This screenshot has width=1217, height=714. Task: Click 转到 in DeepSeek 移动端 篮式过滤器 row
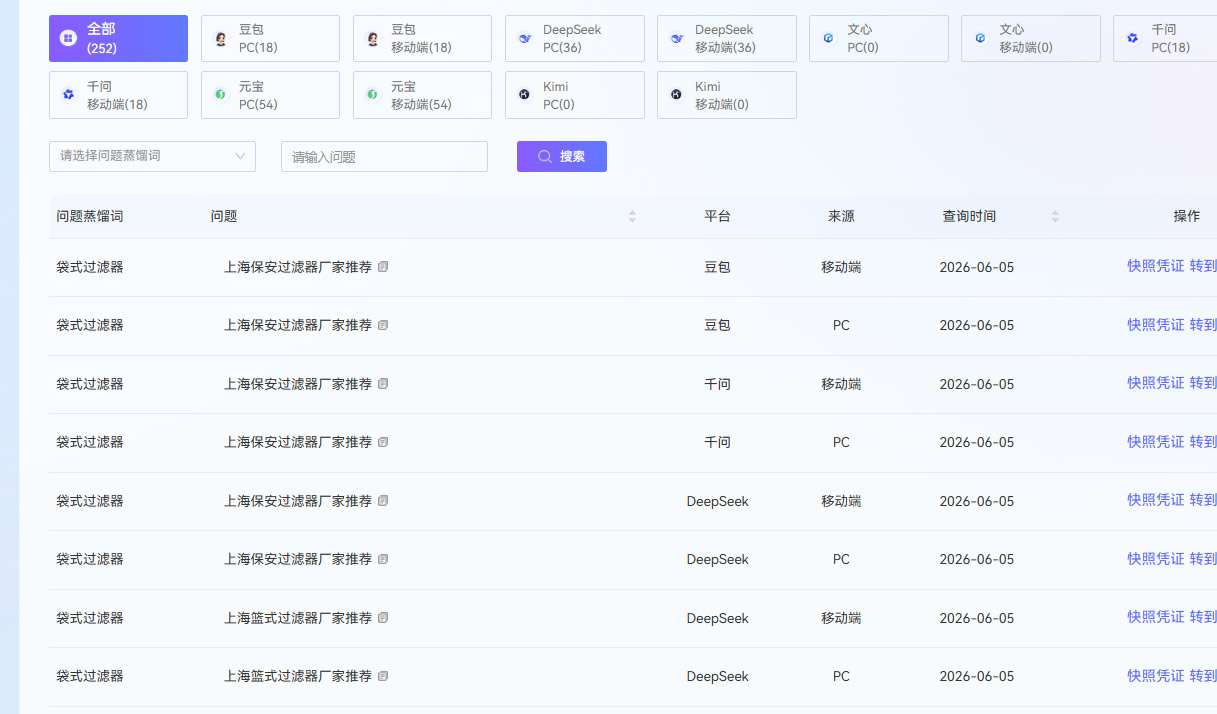coord(1203,617)
